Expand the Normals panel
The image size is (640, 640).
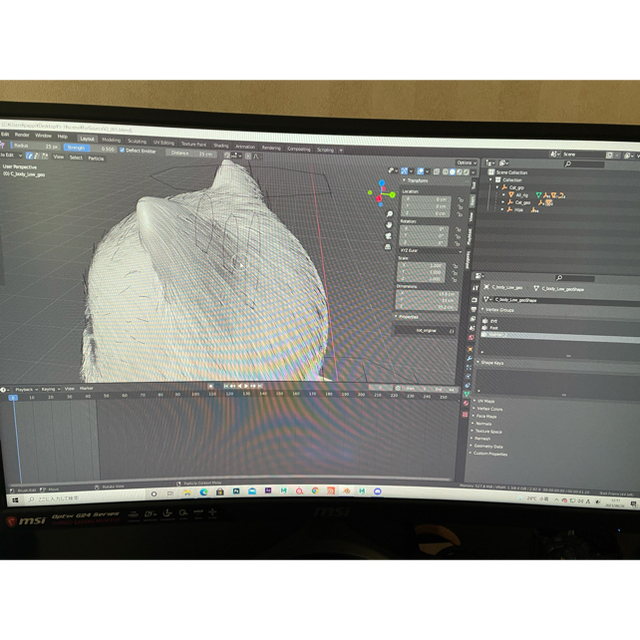point(472,423)
